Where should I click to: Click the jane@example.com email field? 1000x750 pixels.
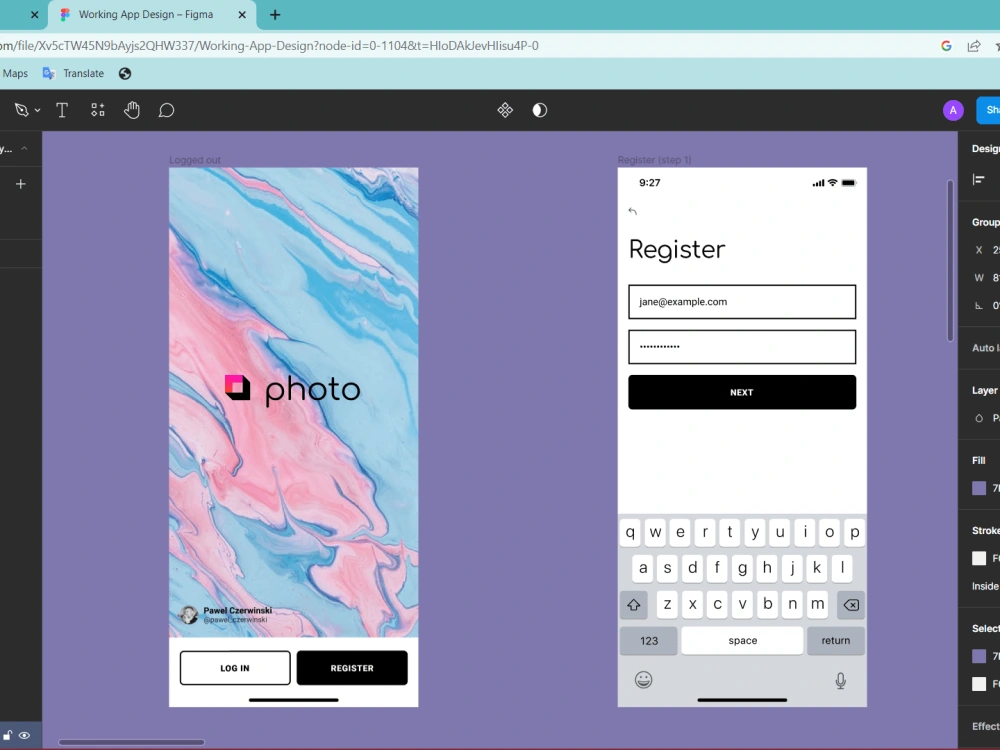742,302
